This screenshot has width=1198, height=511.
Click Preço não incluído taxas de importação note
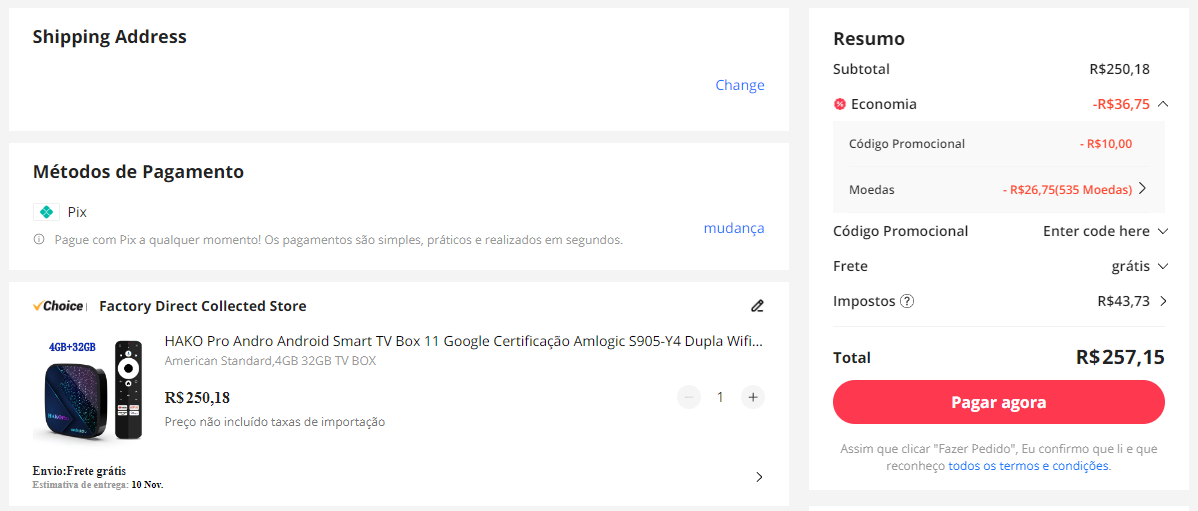[x=275, y=422]
